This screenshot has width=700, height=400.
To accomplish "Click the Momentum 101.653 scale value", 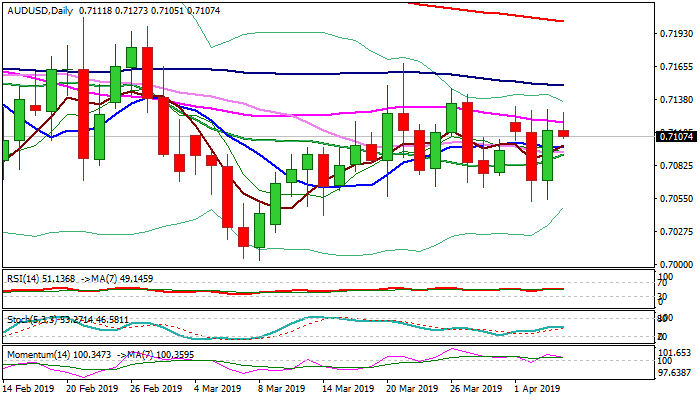I will 676,353.
